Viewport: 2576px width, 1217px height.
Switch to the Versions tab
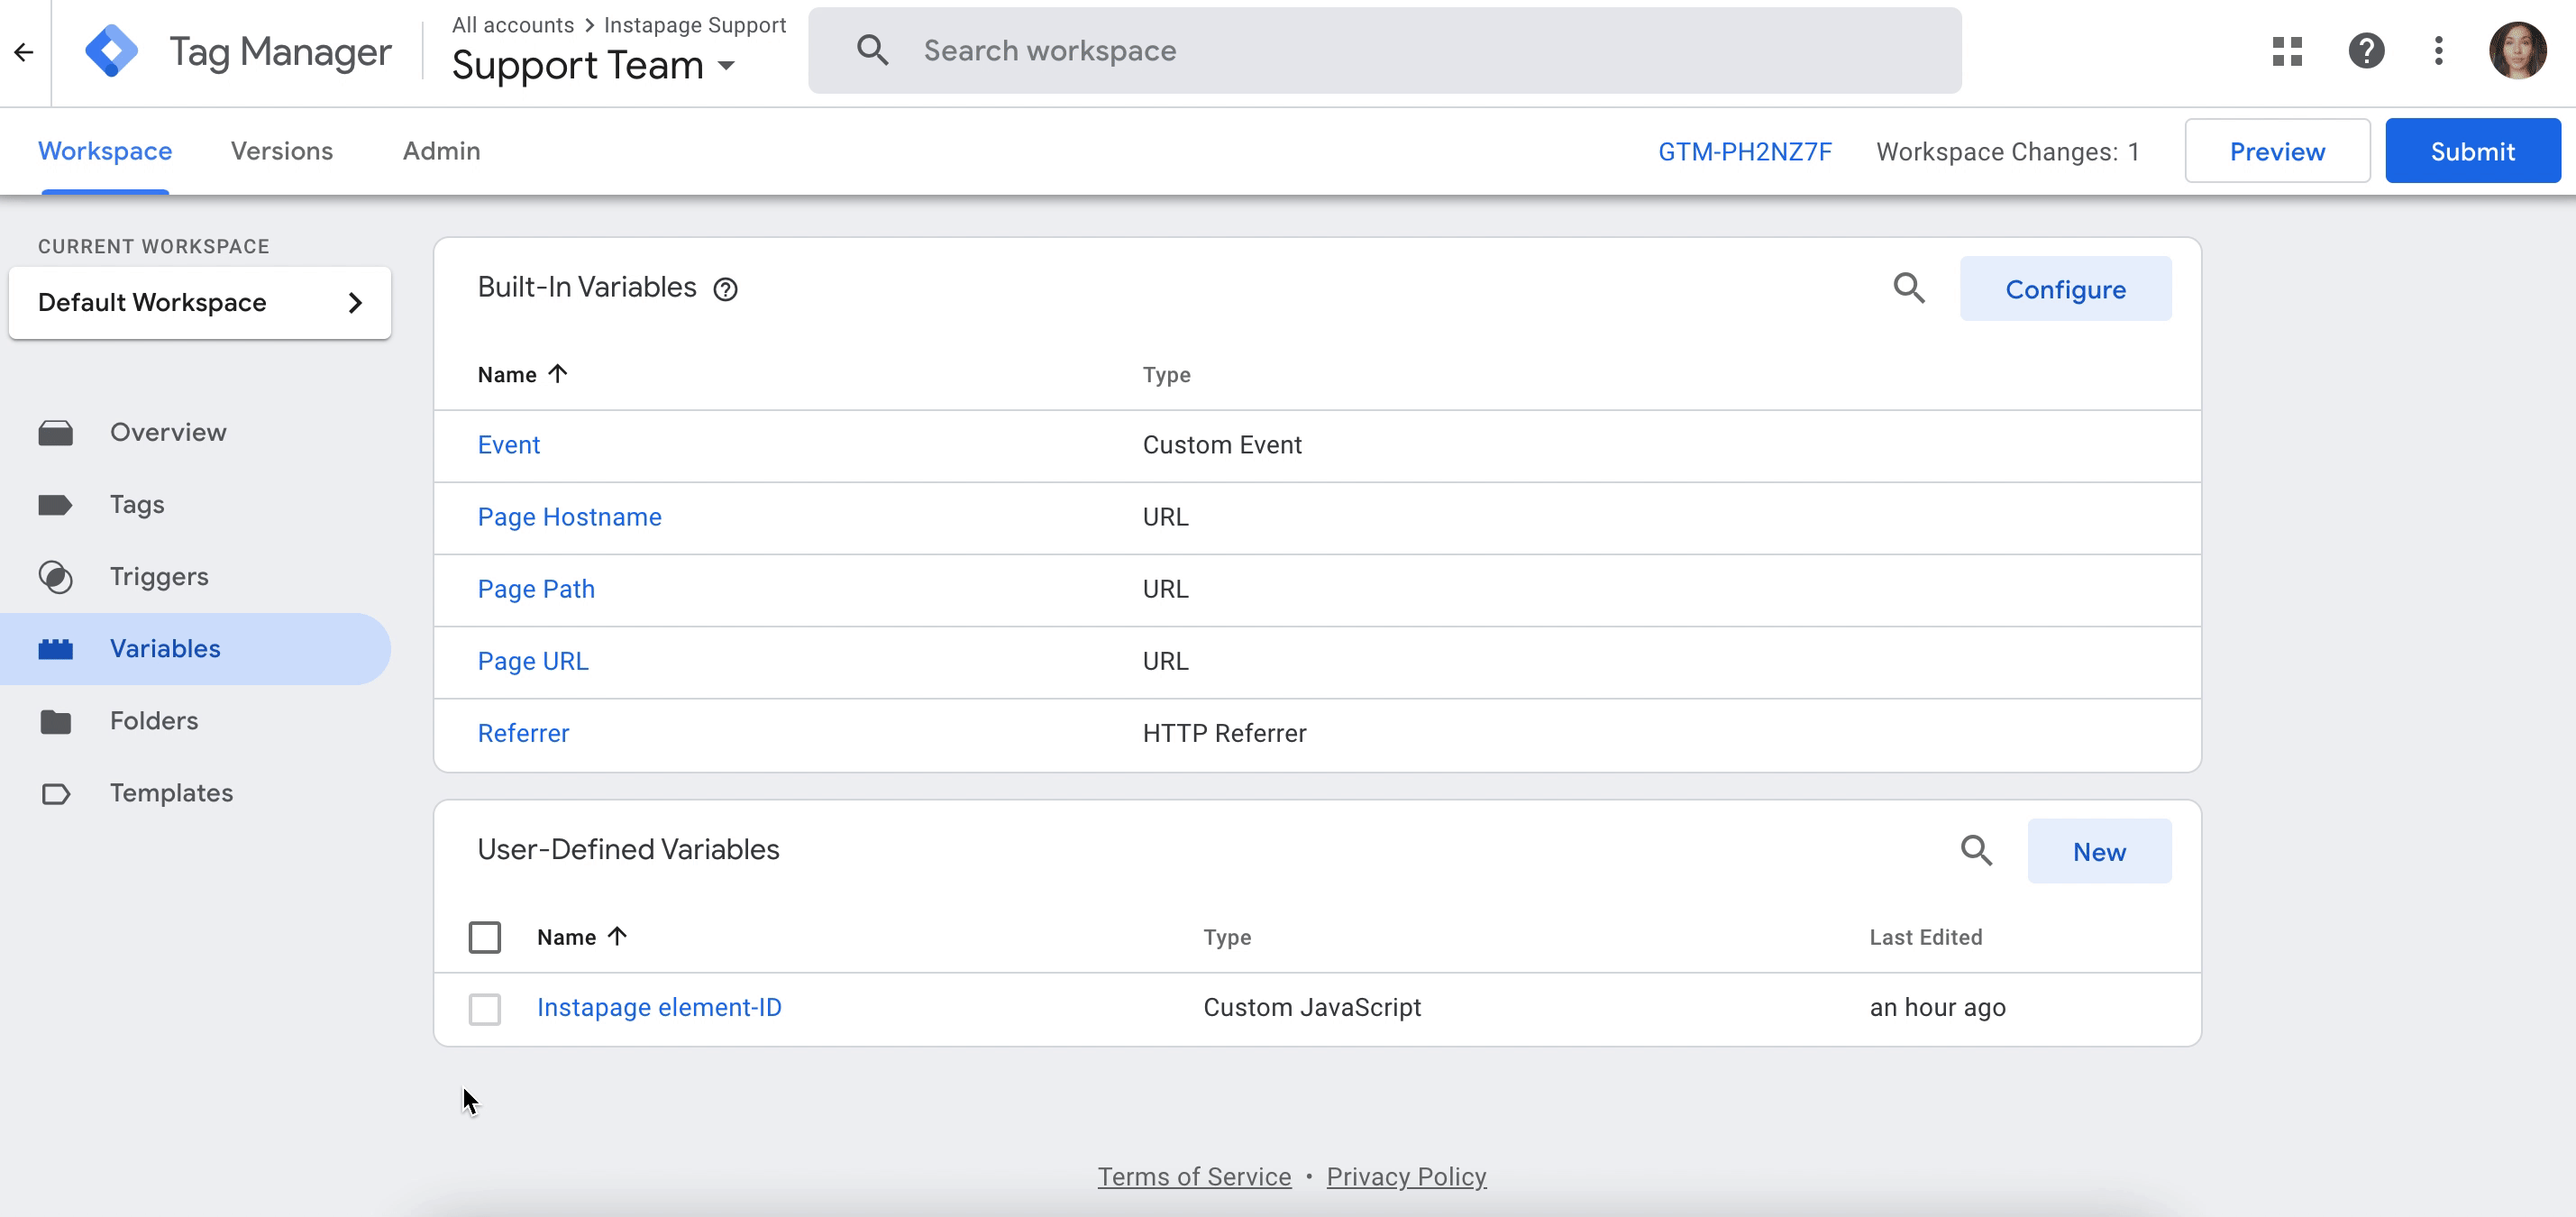281,151
